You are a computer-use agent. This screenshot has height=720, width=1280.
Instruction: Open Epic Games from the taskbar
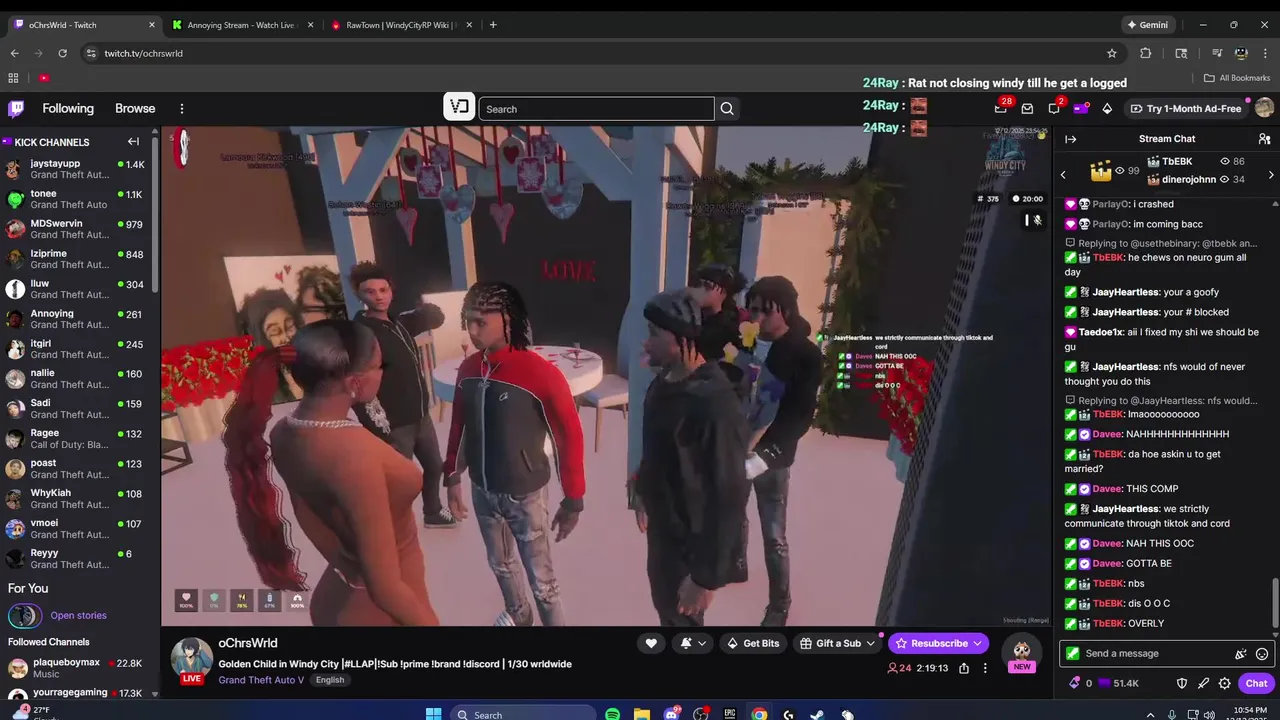coord(730,714)
